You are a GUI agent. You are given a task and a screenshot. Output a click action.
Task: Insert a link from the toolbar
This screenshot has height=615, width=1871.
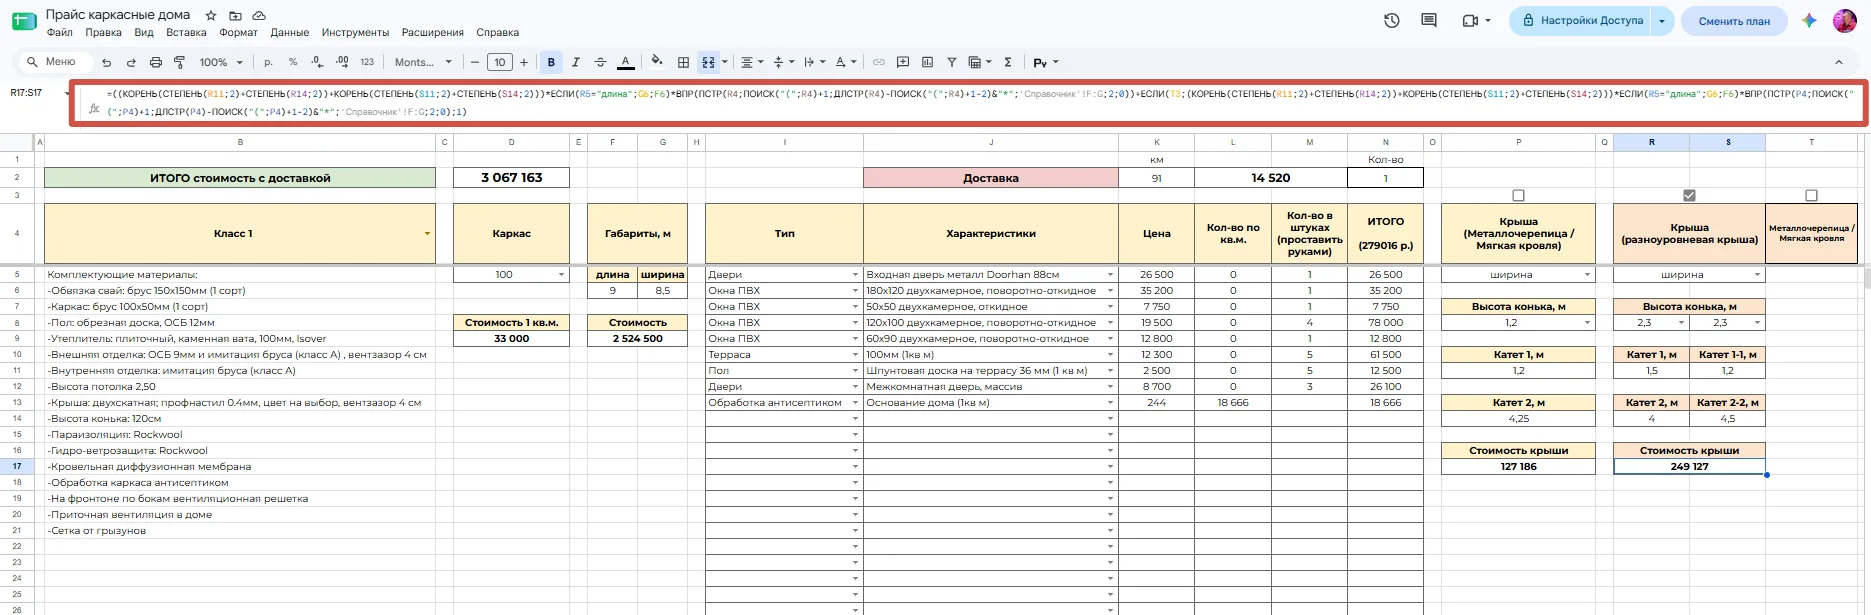pos(879,62)
